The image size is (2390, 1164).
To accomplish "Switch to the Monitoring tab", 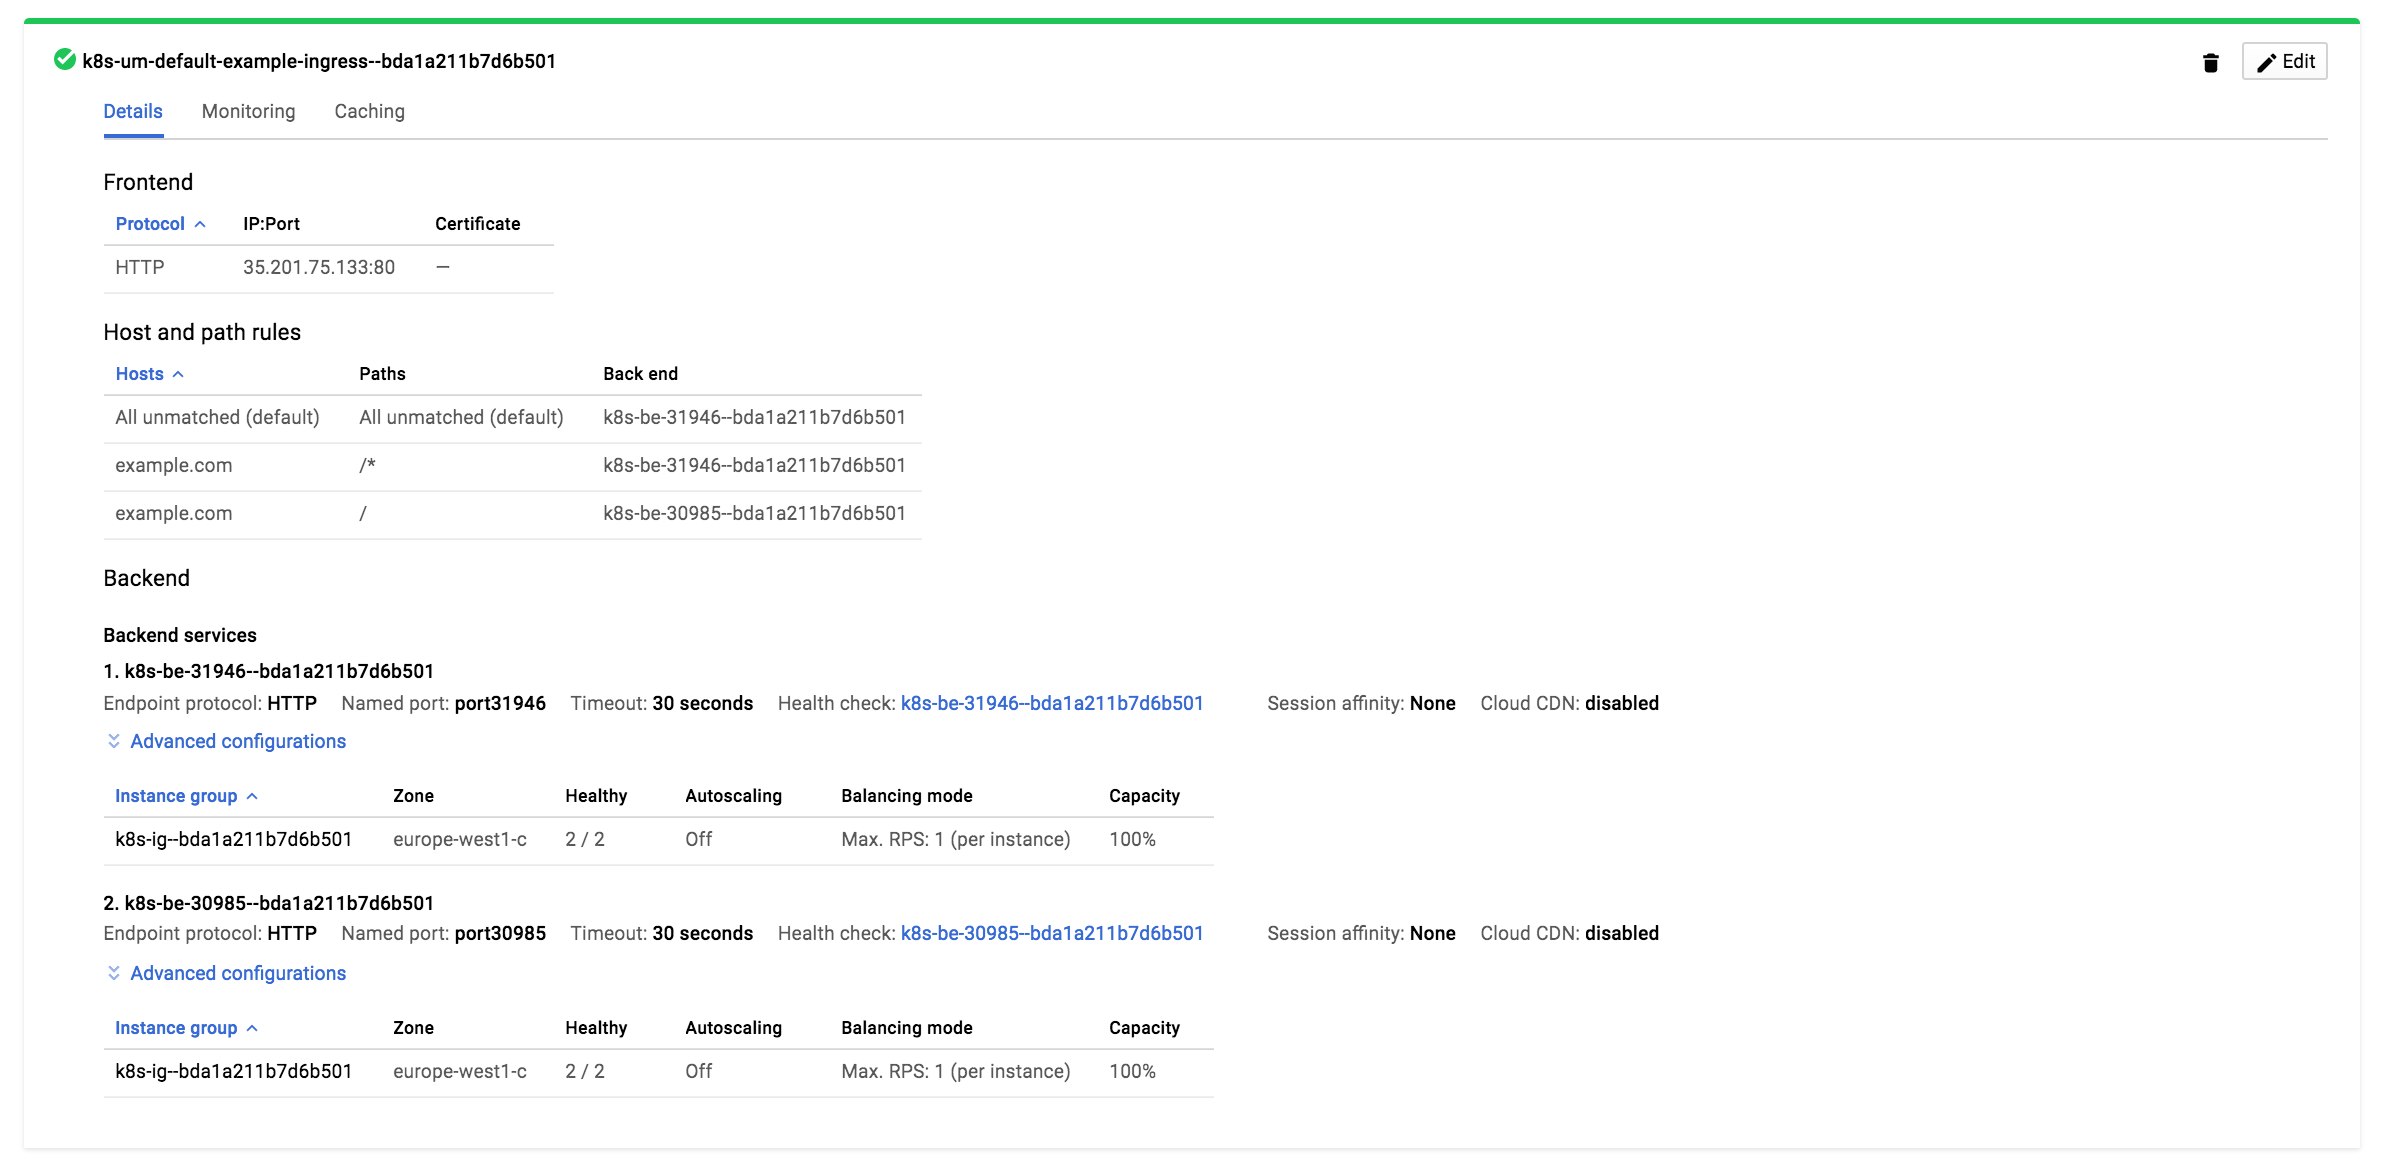I will (x=248, y=111).
